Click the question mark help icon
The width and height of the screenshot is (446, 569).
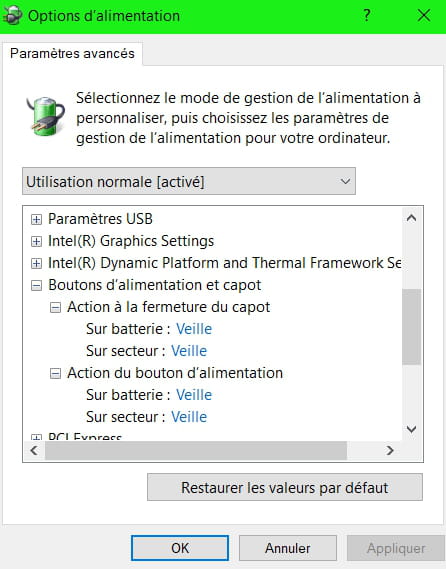367,16
